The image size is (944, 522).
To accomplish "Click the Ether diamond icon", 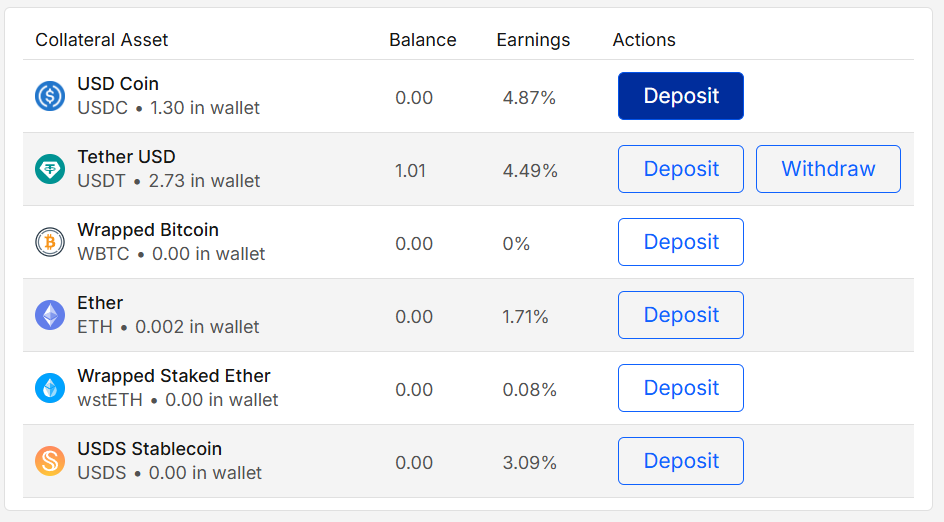I will (x=50, y=315).
